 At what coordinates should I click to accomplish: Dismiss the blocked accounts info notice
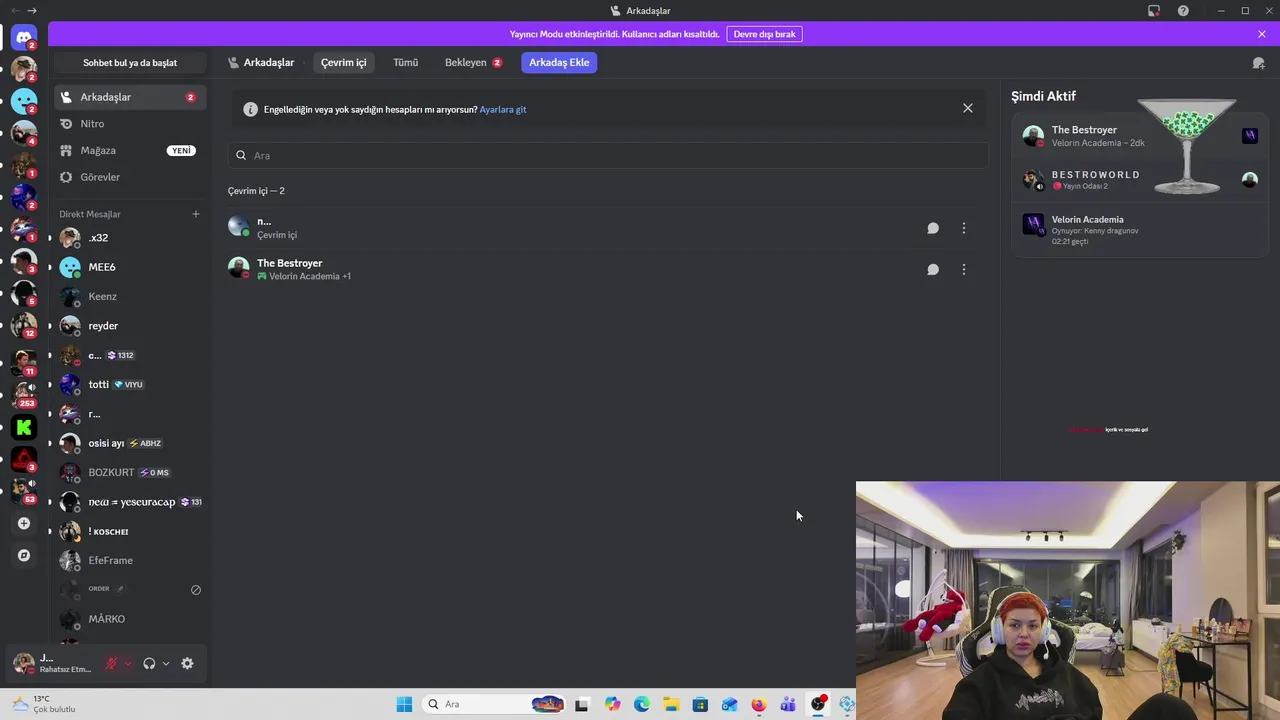coord(968,108)
